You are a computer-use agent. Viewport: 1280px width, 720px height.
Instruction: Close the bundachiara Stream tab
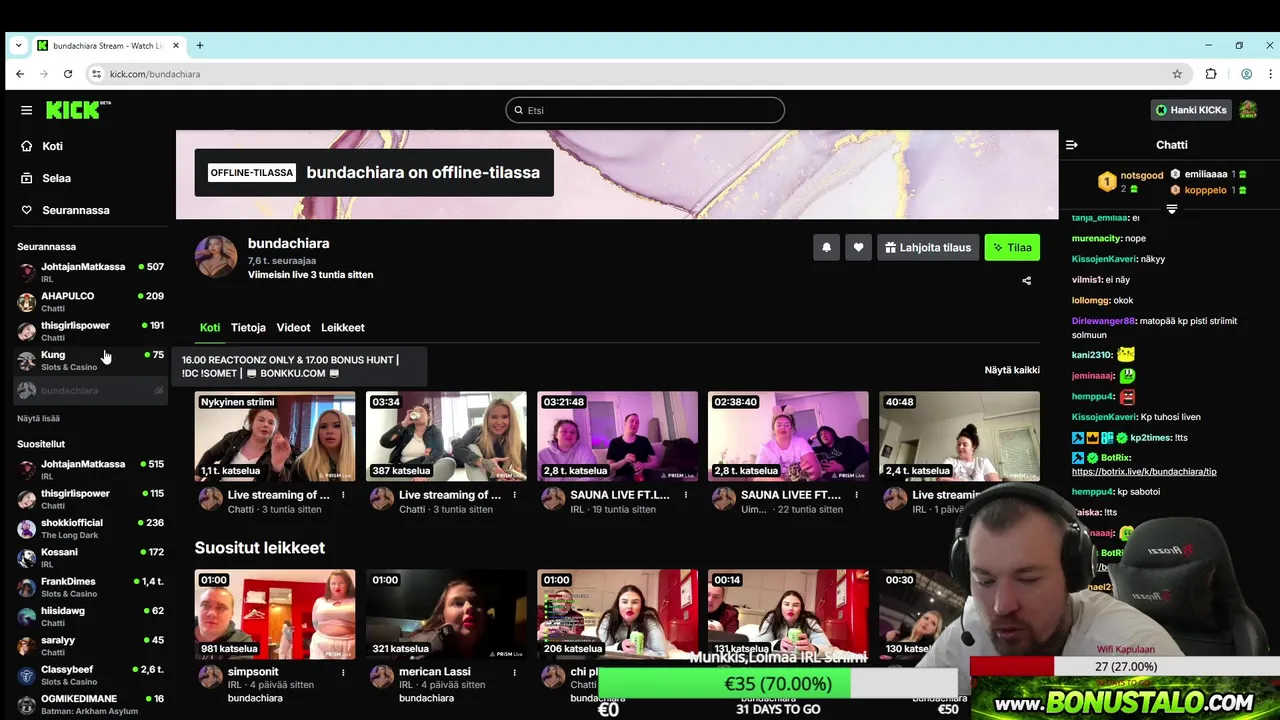point(176,45)
